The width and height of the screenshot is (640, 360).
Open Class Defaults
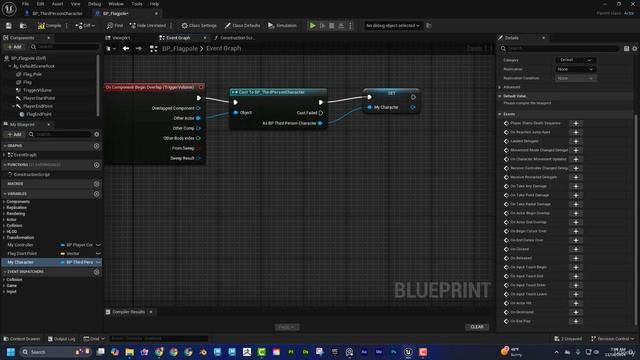242,25
